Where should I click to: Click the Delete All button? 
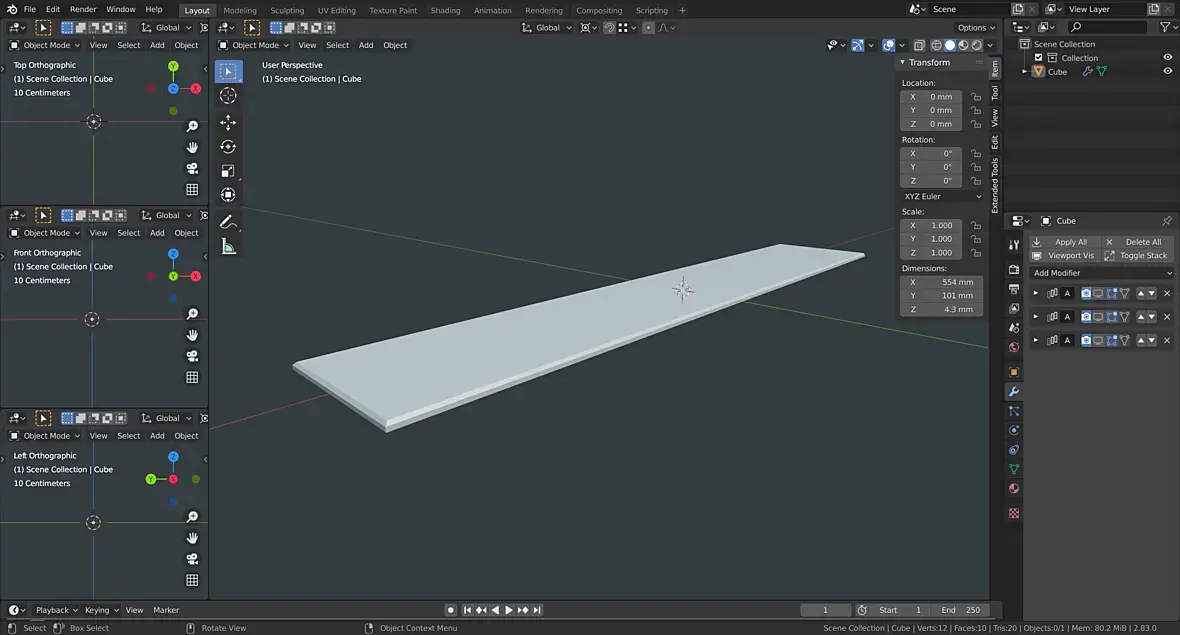1137,242
